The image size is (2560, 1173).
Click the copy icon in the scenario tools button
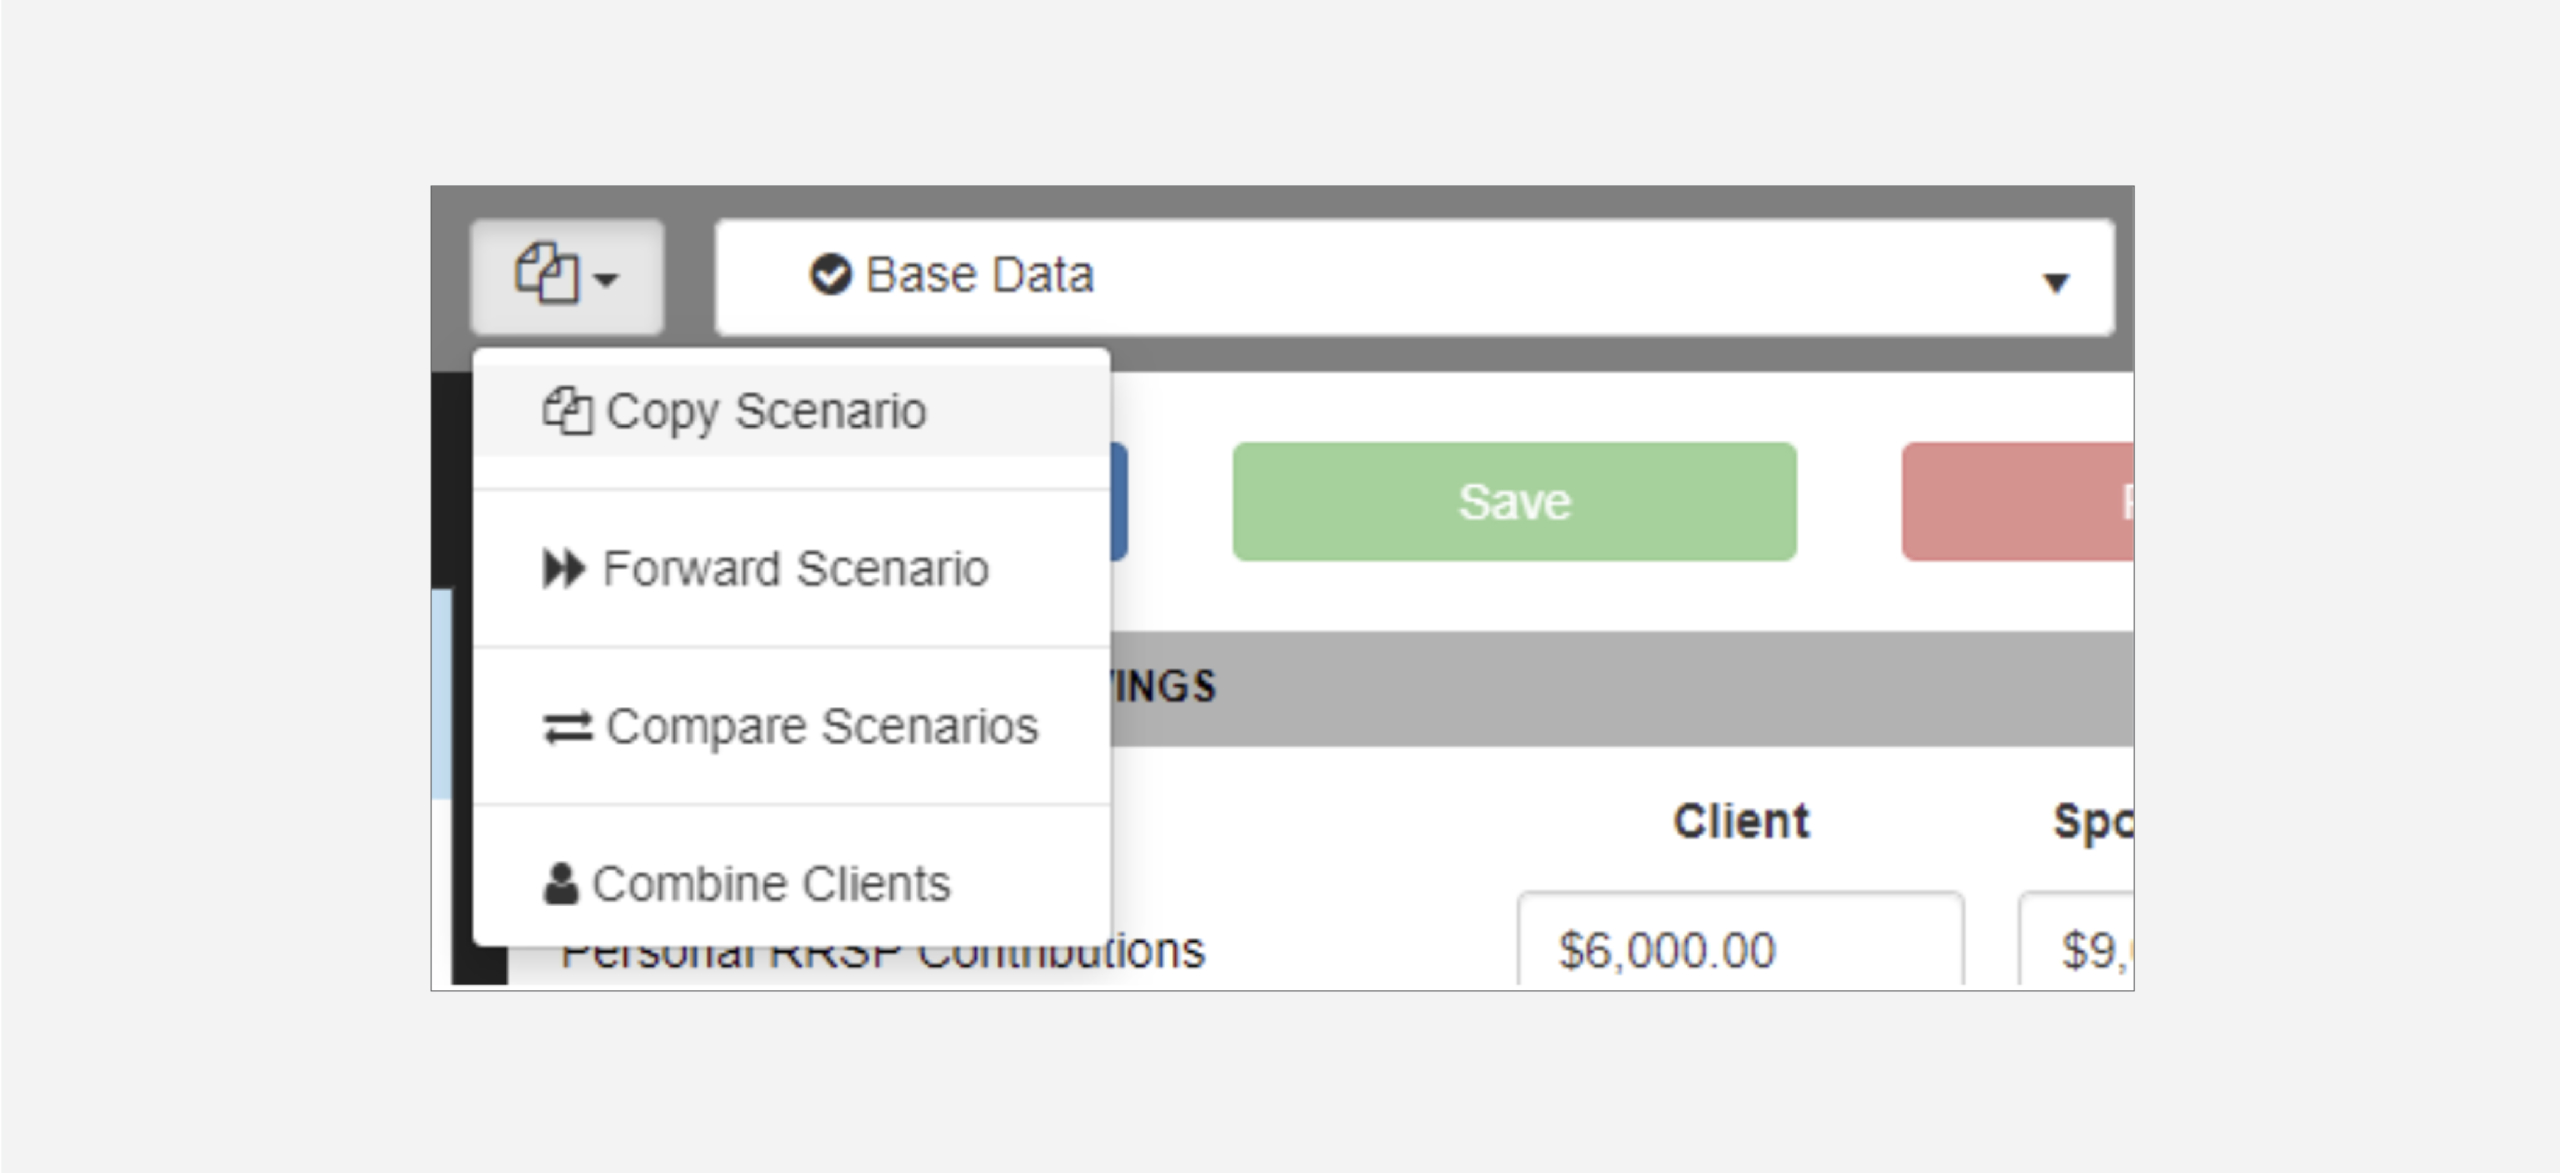click(x=546, y=273)
